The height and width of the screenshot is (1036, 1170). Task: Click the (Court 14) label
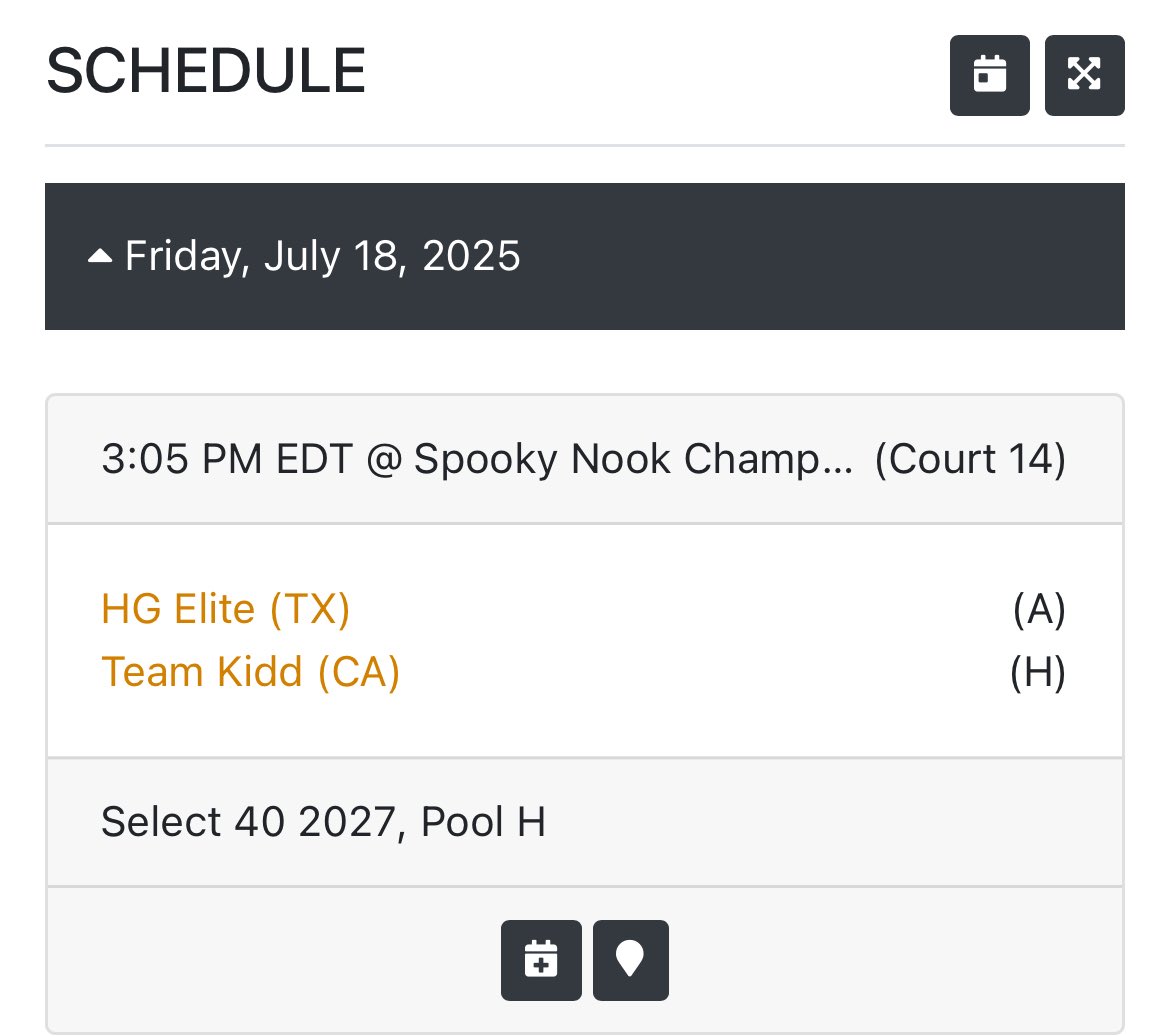point(970,458)
